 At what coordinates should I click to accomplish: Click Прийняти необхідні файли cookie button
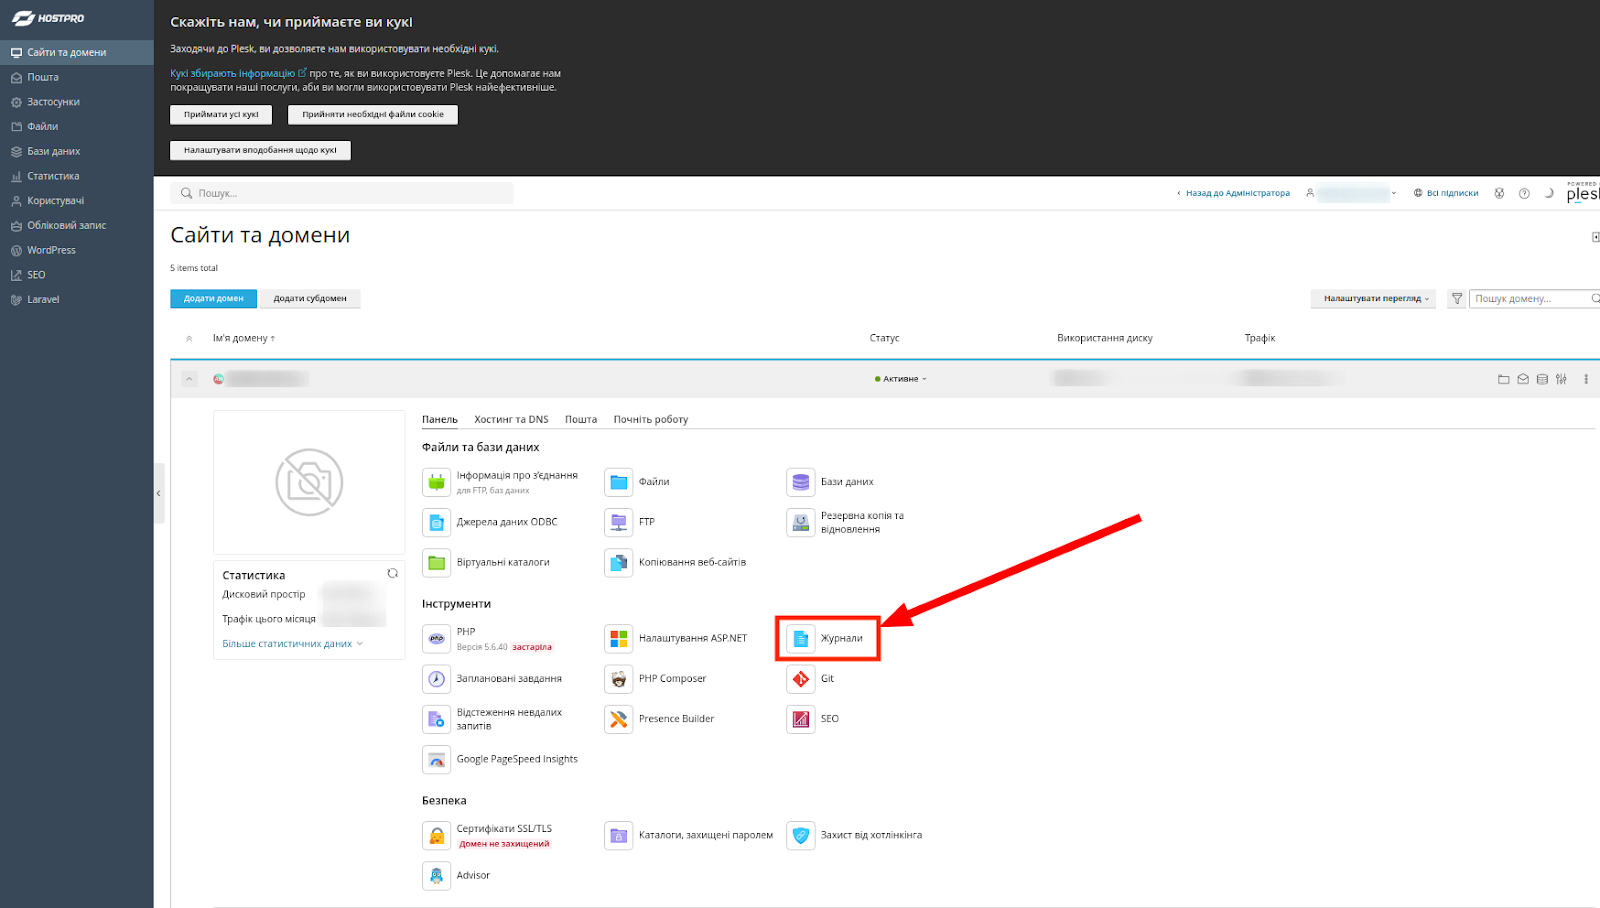tap(373, 114)
